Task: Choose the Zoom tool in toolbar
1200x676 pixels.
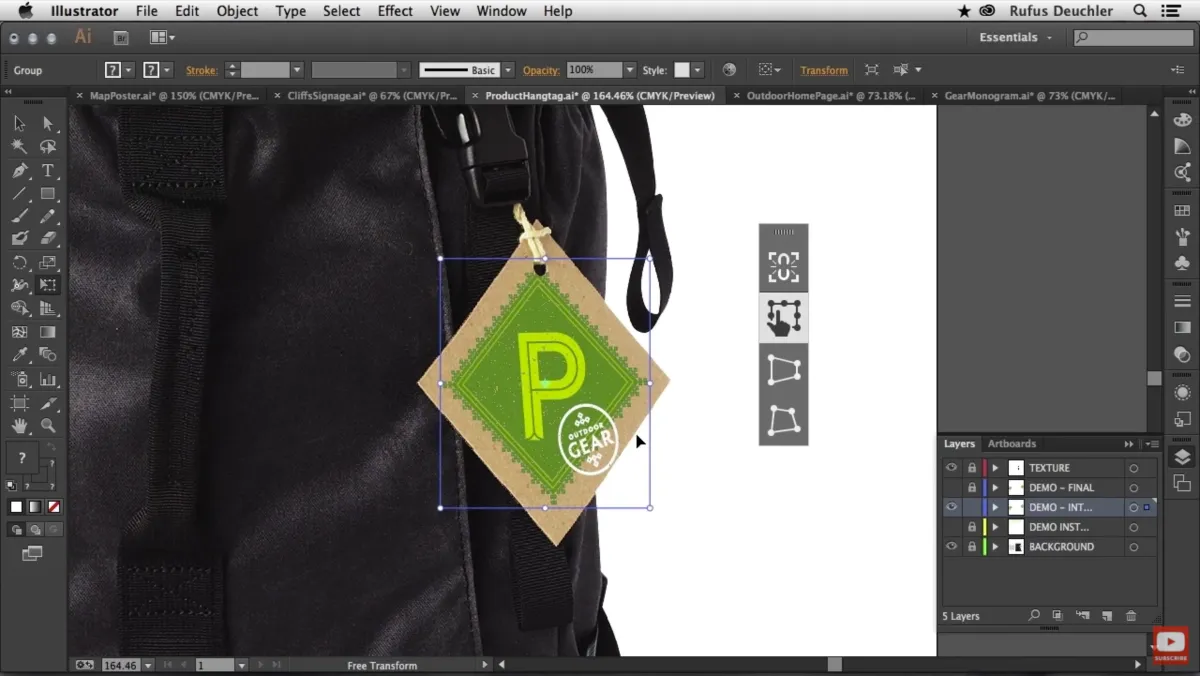Action: click(47, 426)
